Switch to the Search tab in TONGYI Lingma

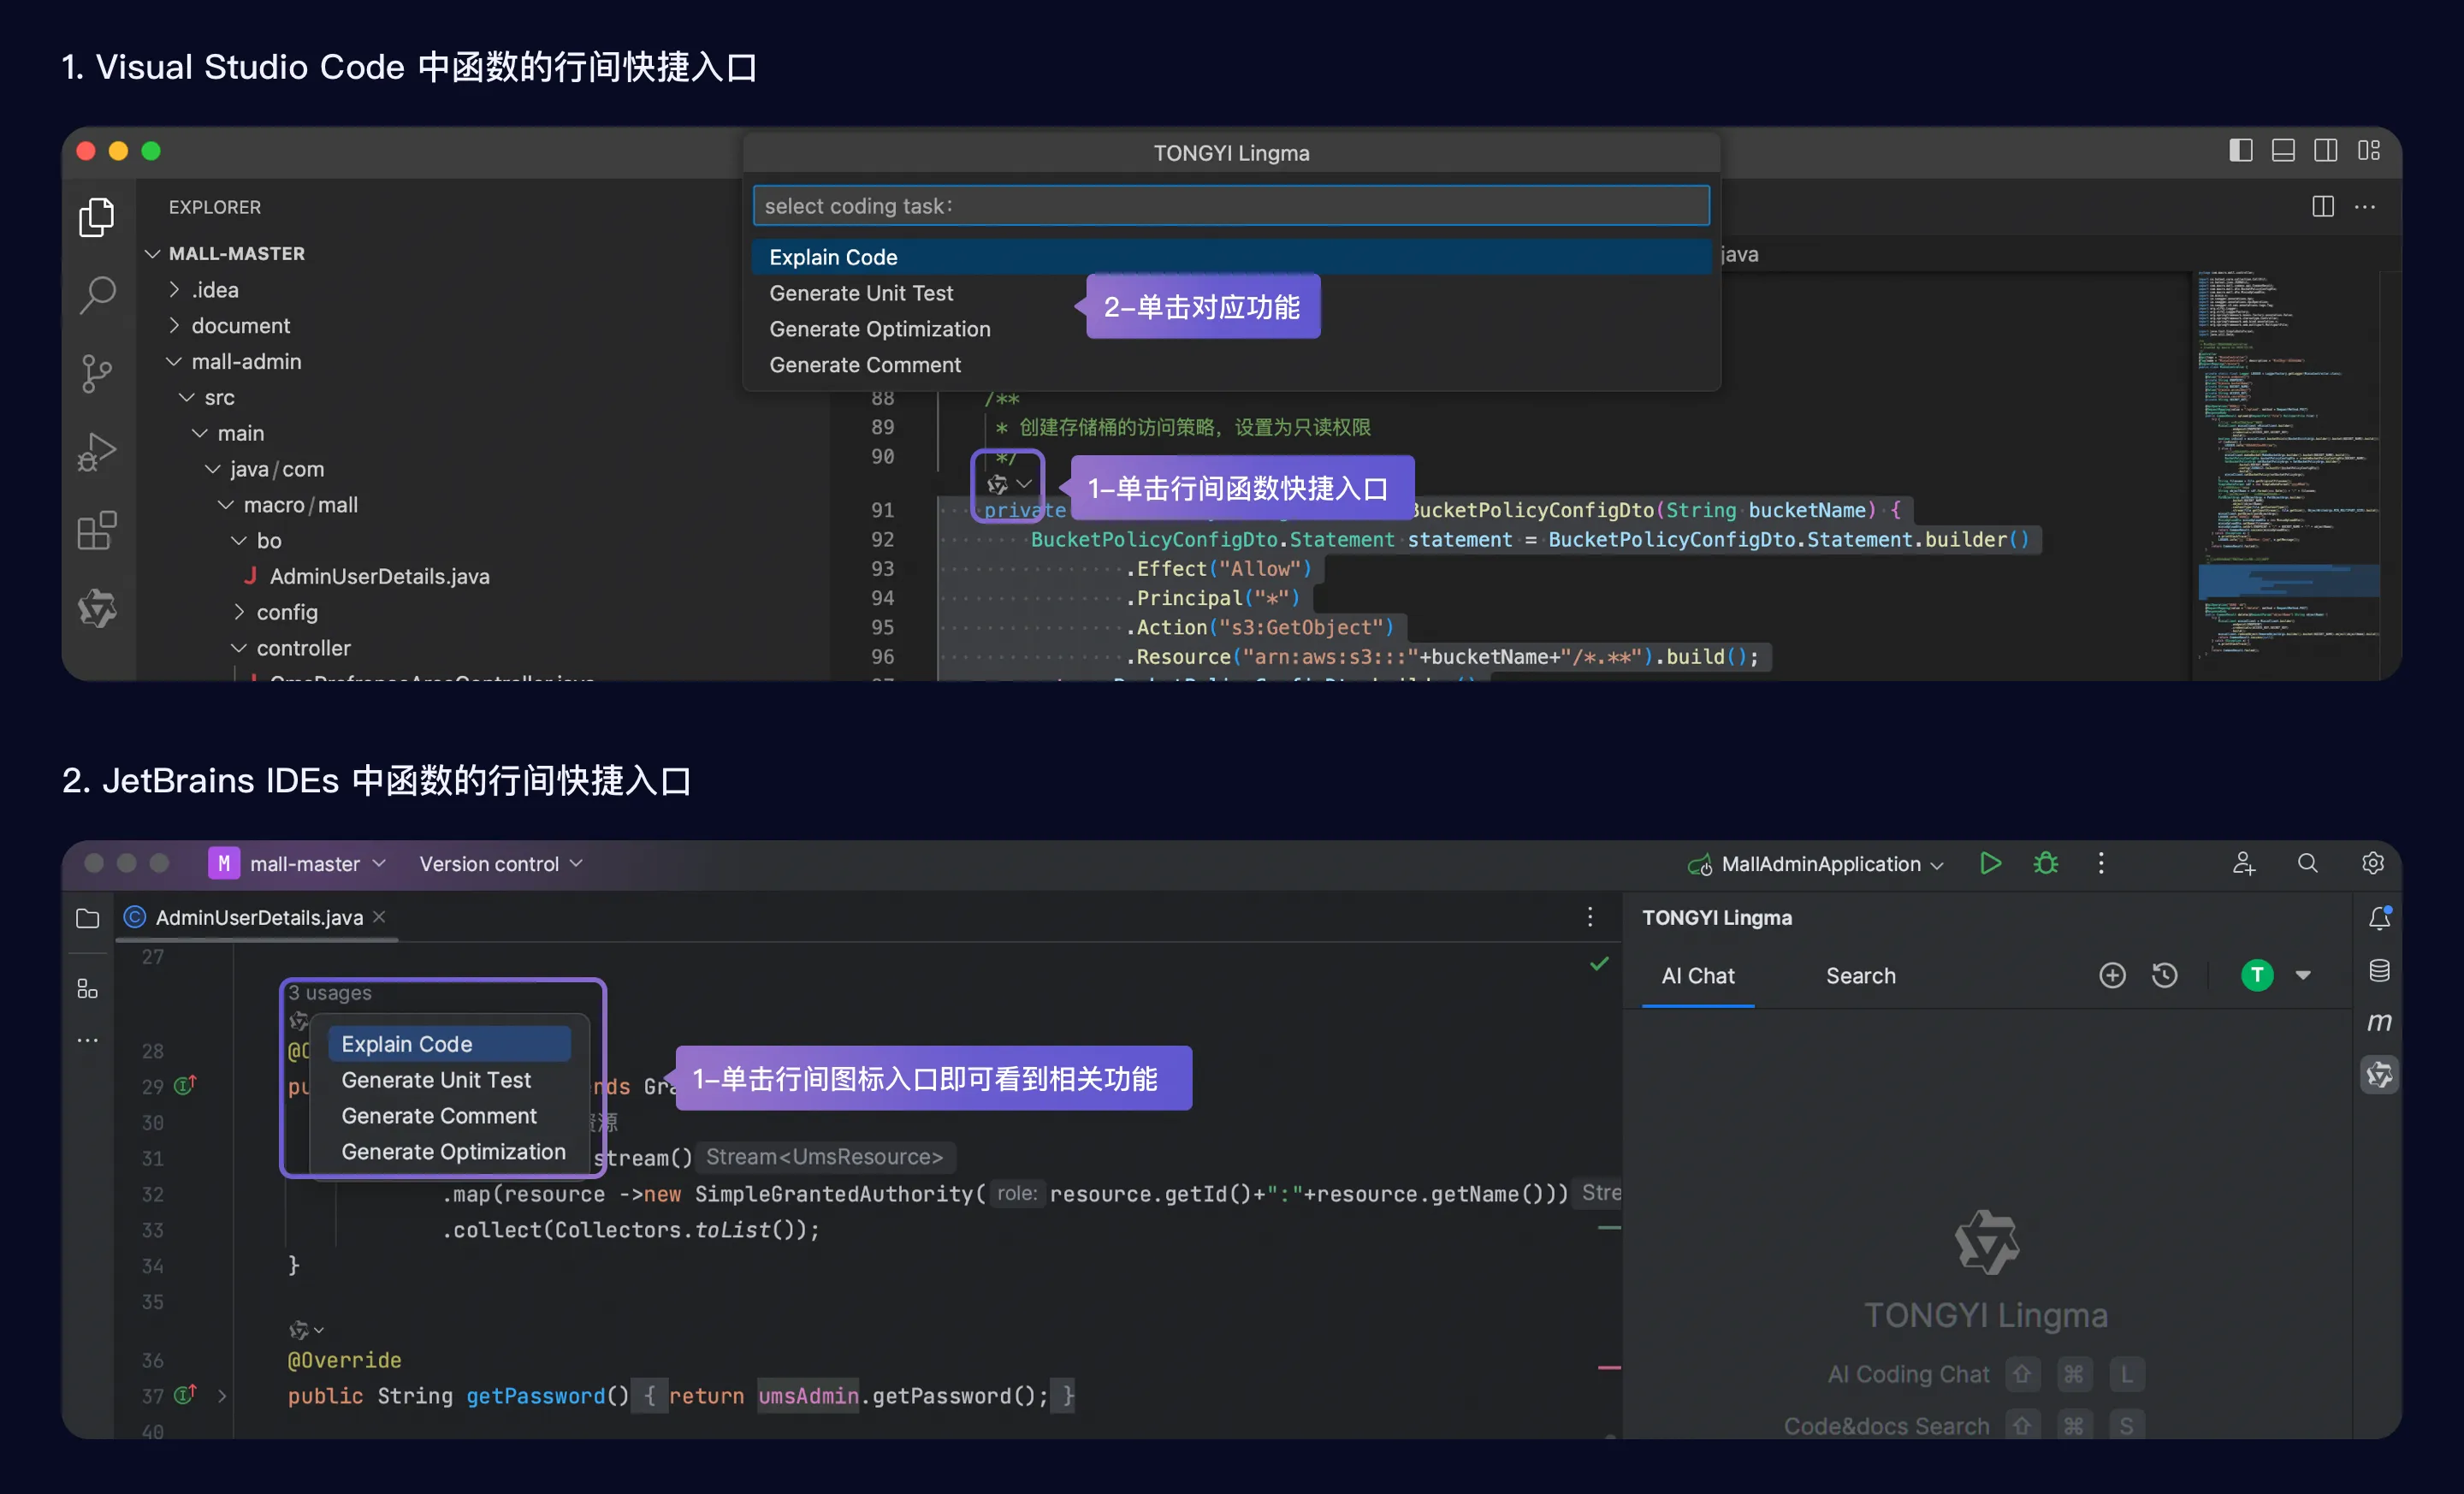tap(1860, 975)
